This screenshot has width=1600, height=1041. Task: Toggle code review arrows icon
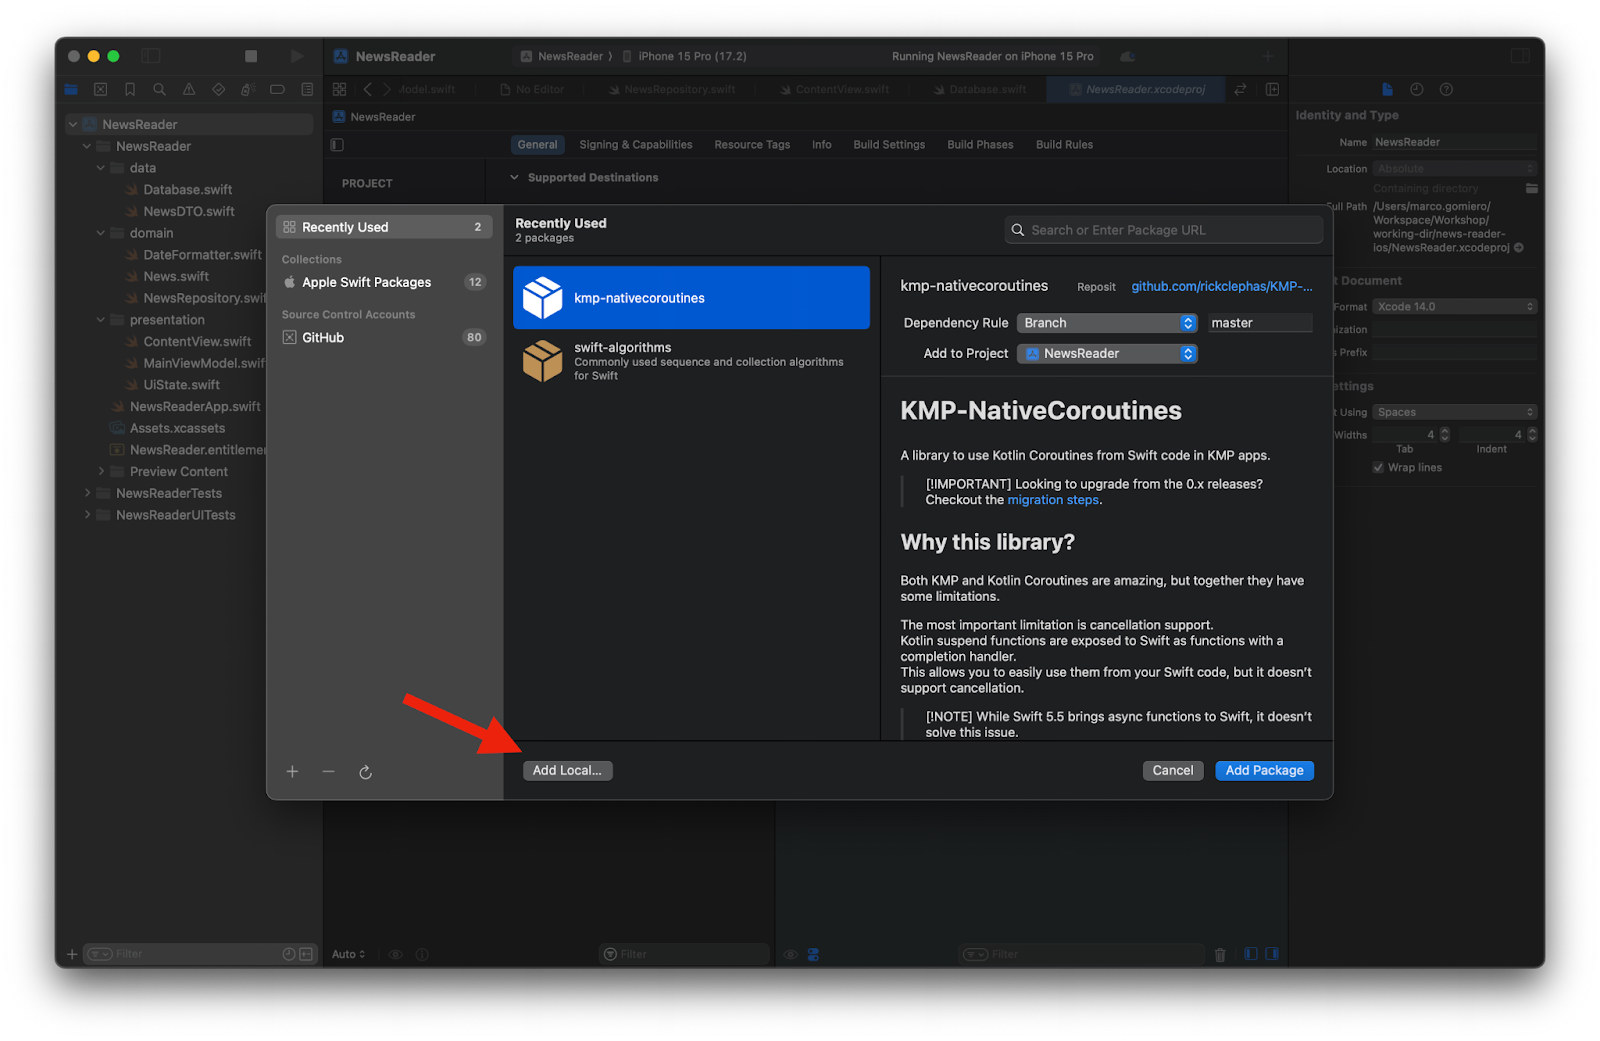(x=1240, y=89)
